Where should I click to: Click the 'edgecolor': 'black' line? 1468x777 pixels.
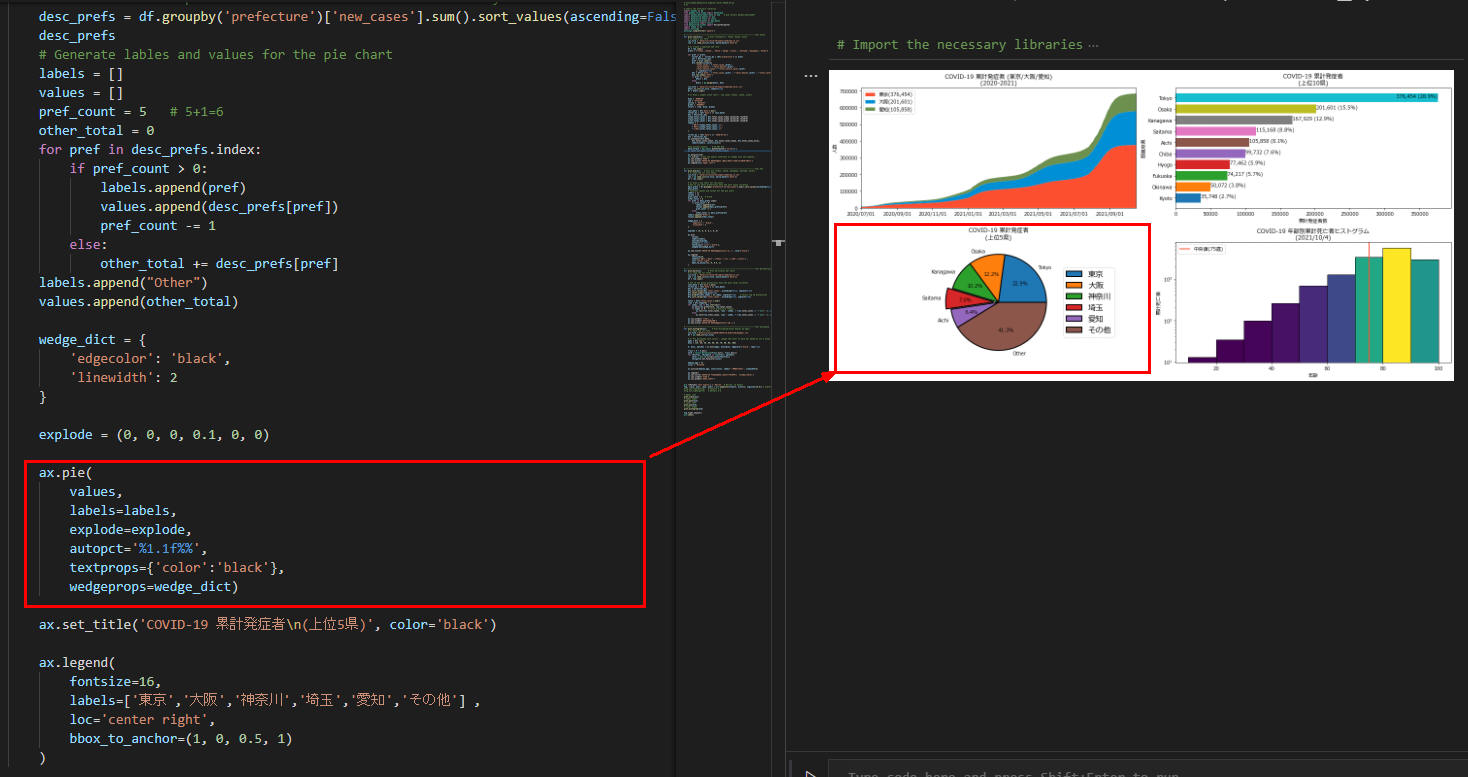pyautogui.click(x=150, y=358)
